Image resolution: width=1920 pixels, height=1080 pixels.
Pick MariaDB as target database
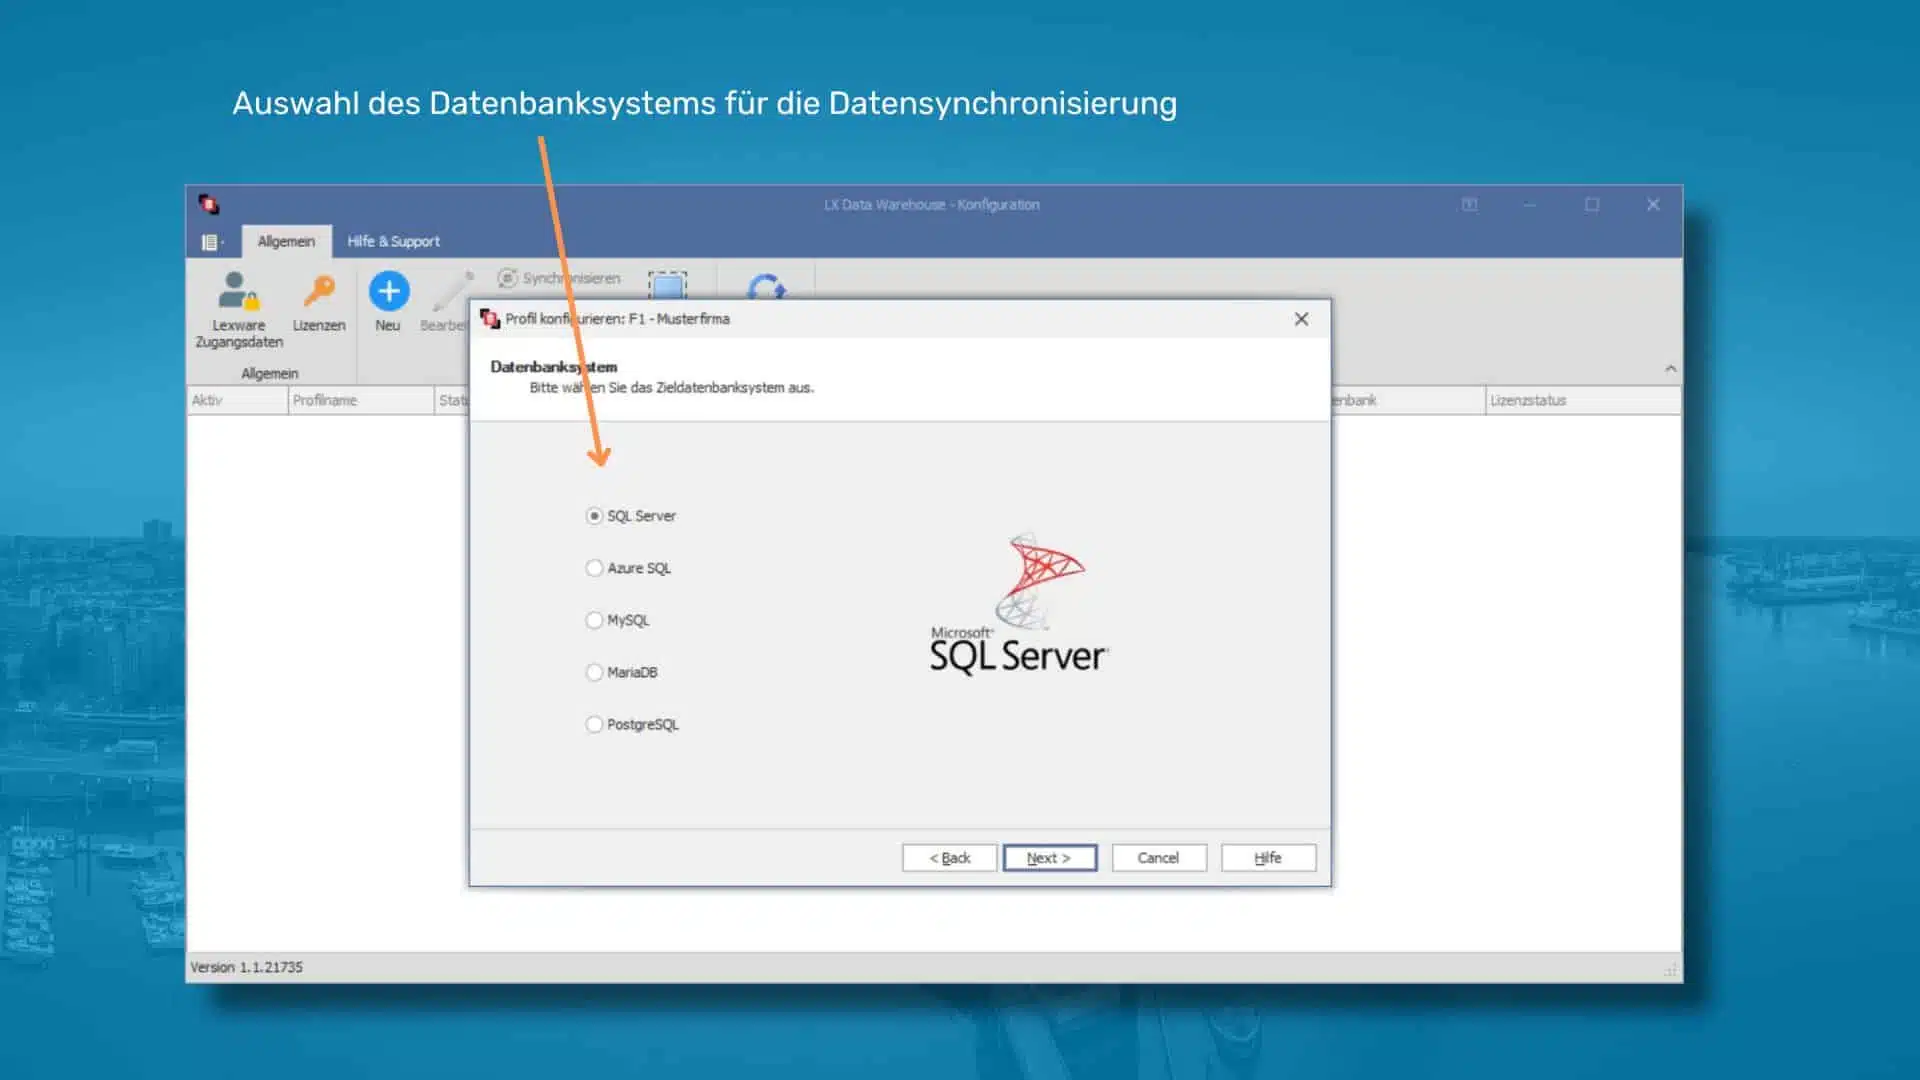[x=594, y=672]
